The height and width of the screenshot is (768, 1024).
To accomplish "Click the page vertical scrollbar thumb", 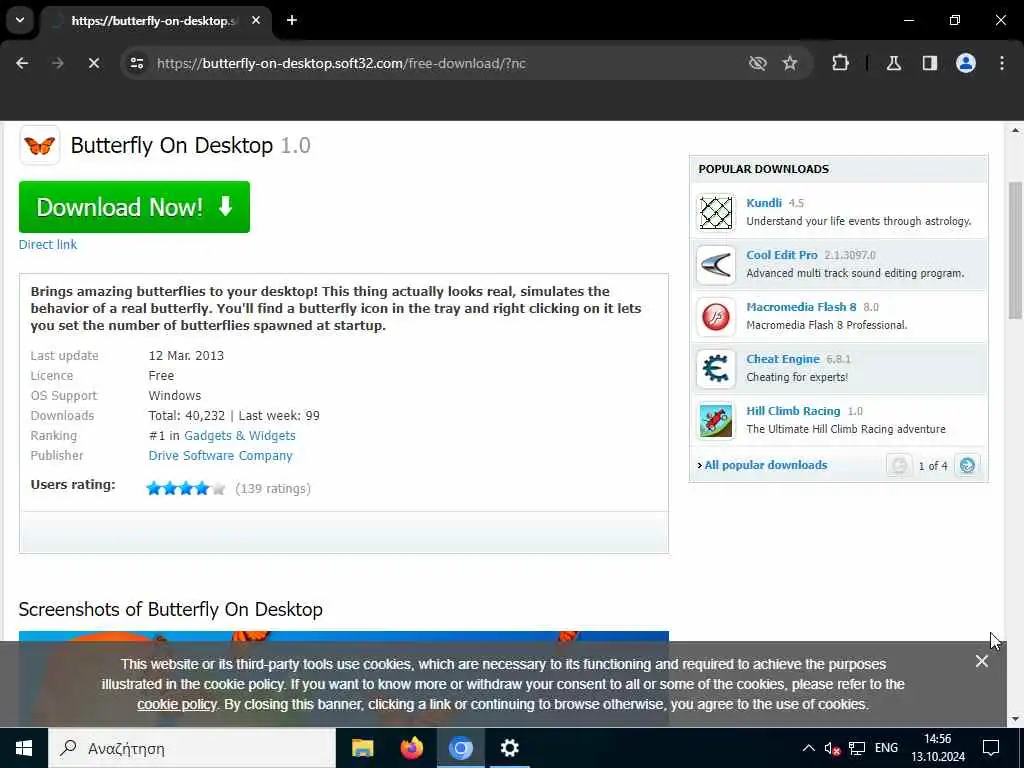I will tap(1016, 249).
